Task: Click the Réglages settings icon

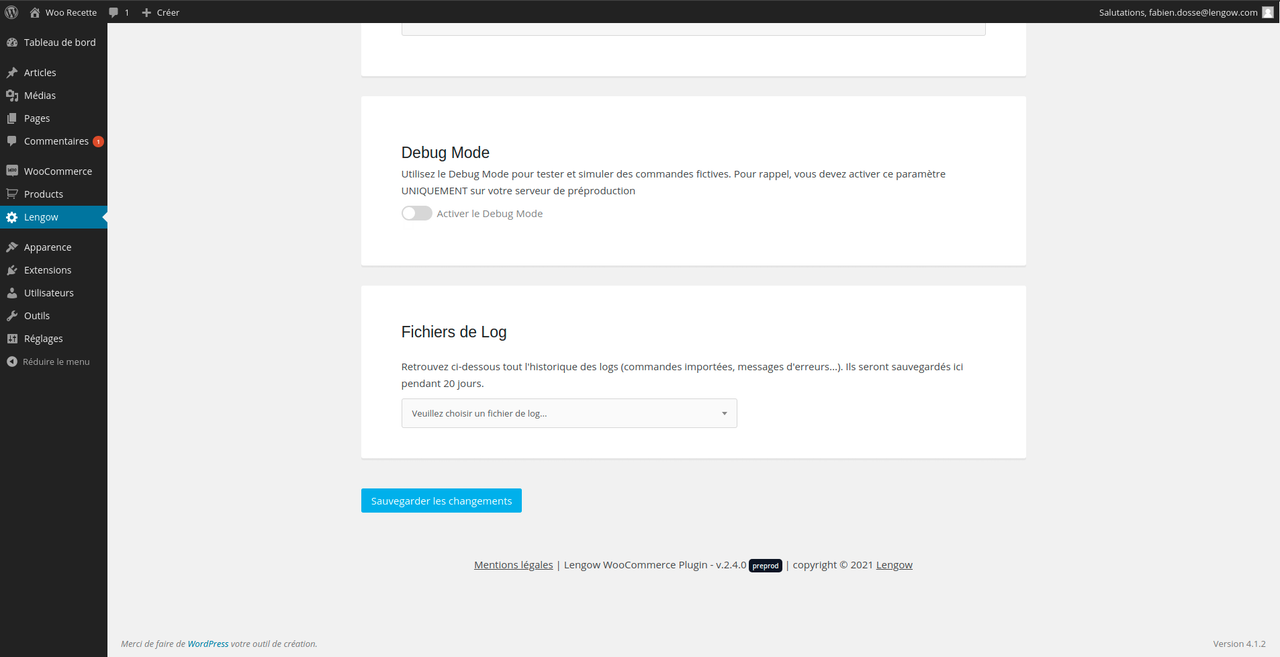Action: click(12, 340)
